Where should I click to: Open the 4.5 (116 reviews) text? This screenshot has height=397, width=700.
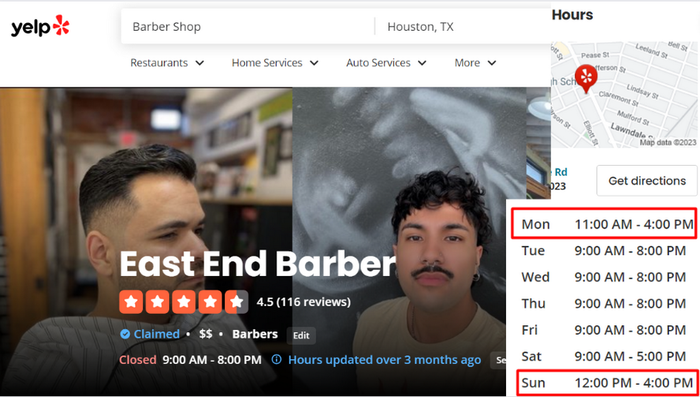(x=304, y=302)
